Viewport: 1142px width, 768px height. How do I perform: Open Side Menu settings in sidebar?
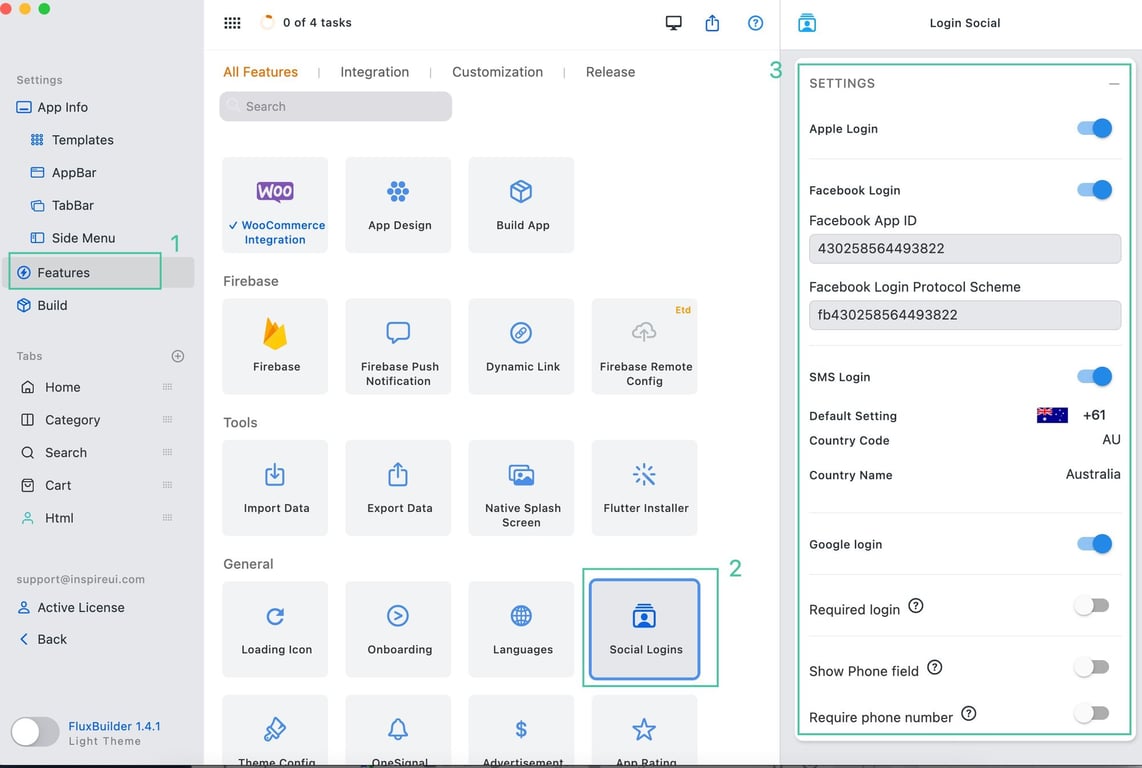click(x=73, y=238)
